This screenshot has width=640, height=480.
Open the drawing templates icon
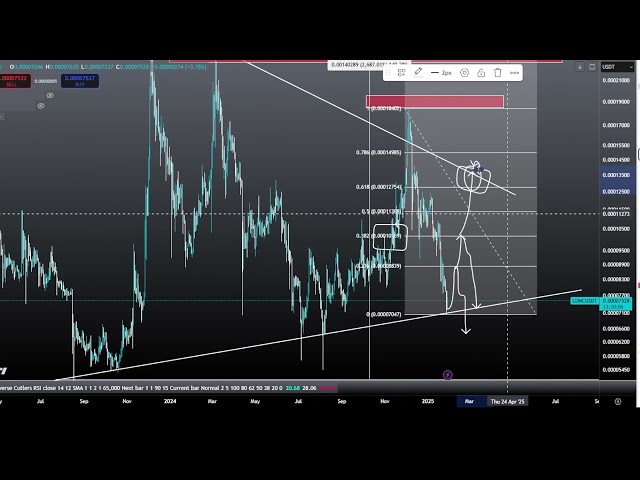(x=401, y=73)
